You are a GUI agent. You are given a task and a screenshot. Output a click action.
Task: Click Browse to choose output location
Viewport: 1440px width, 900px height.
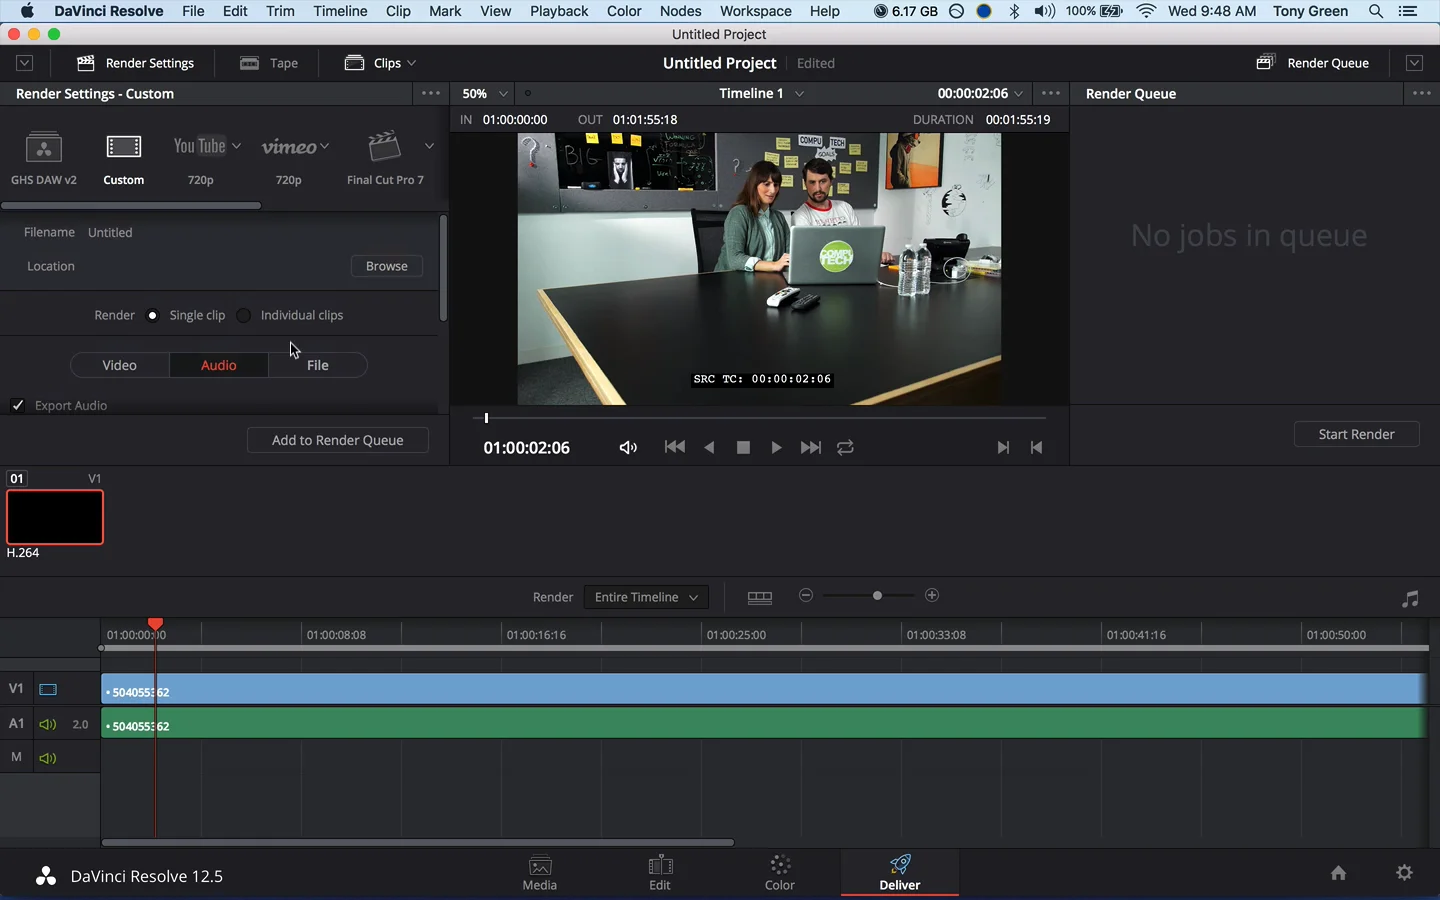[x=386, y=266]
